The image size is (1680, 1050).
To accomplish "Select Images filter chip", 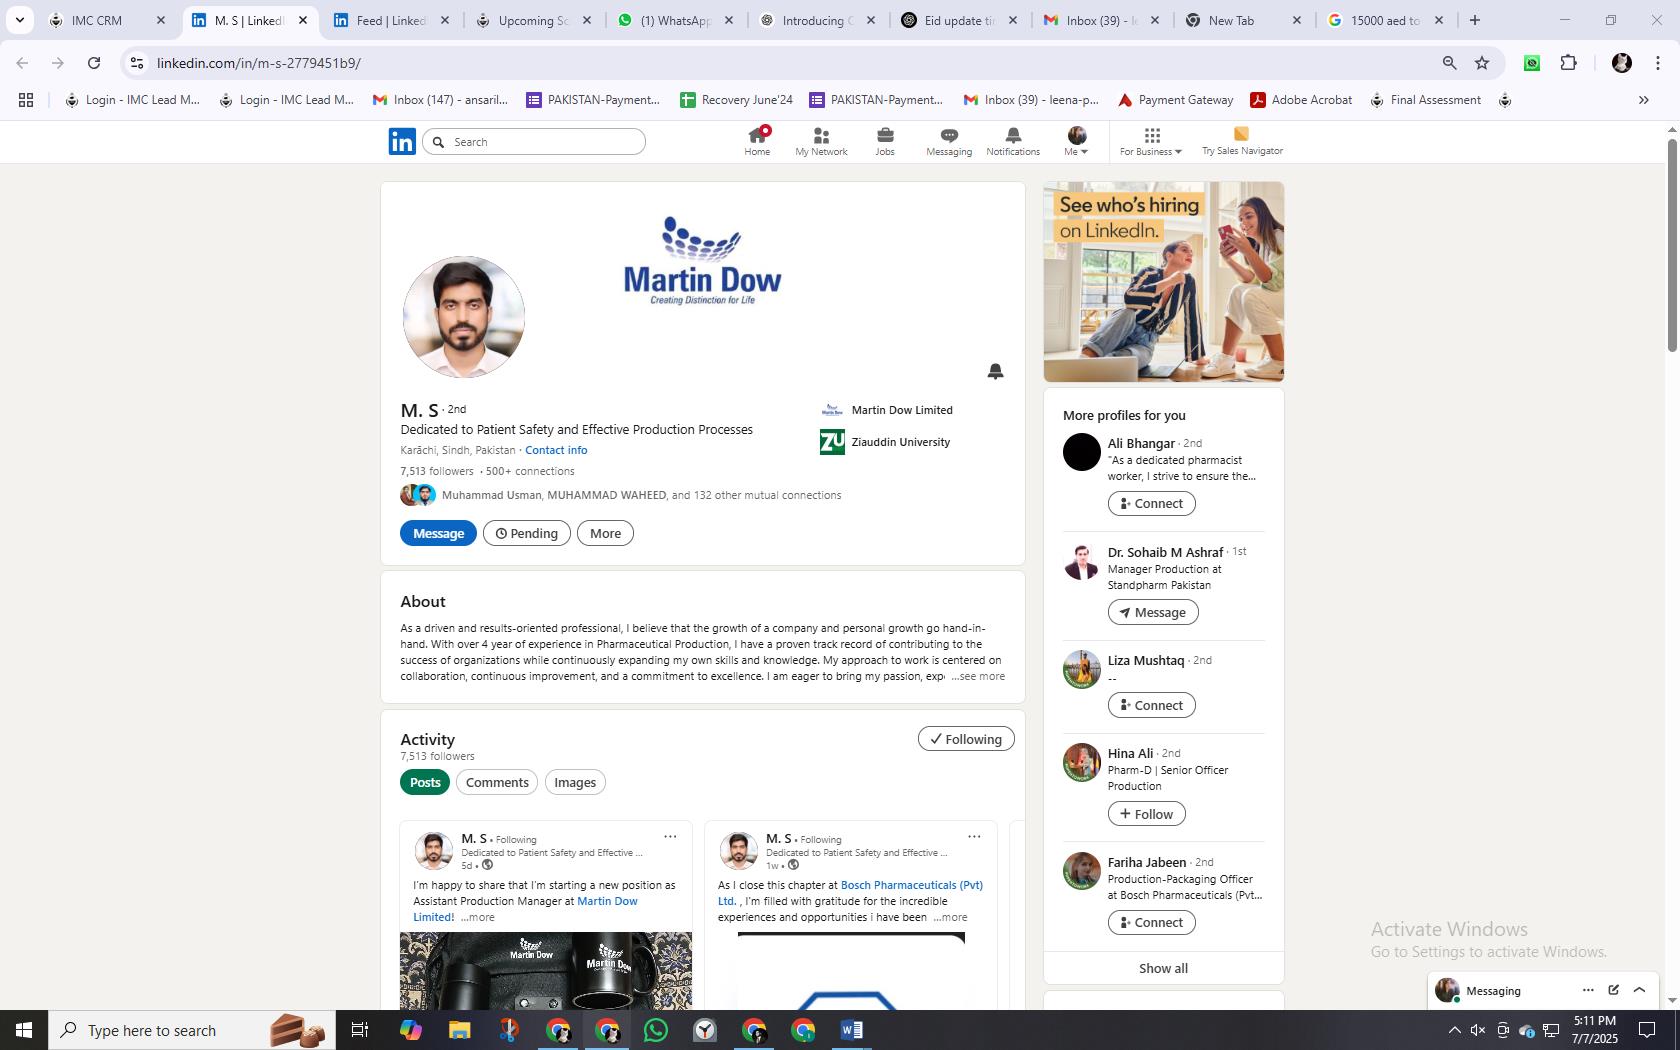I will pyautogui.click(x=575, y=782).
